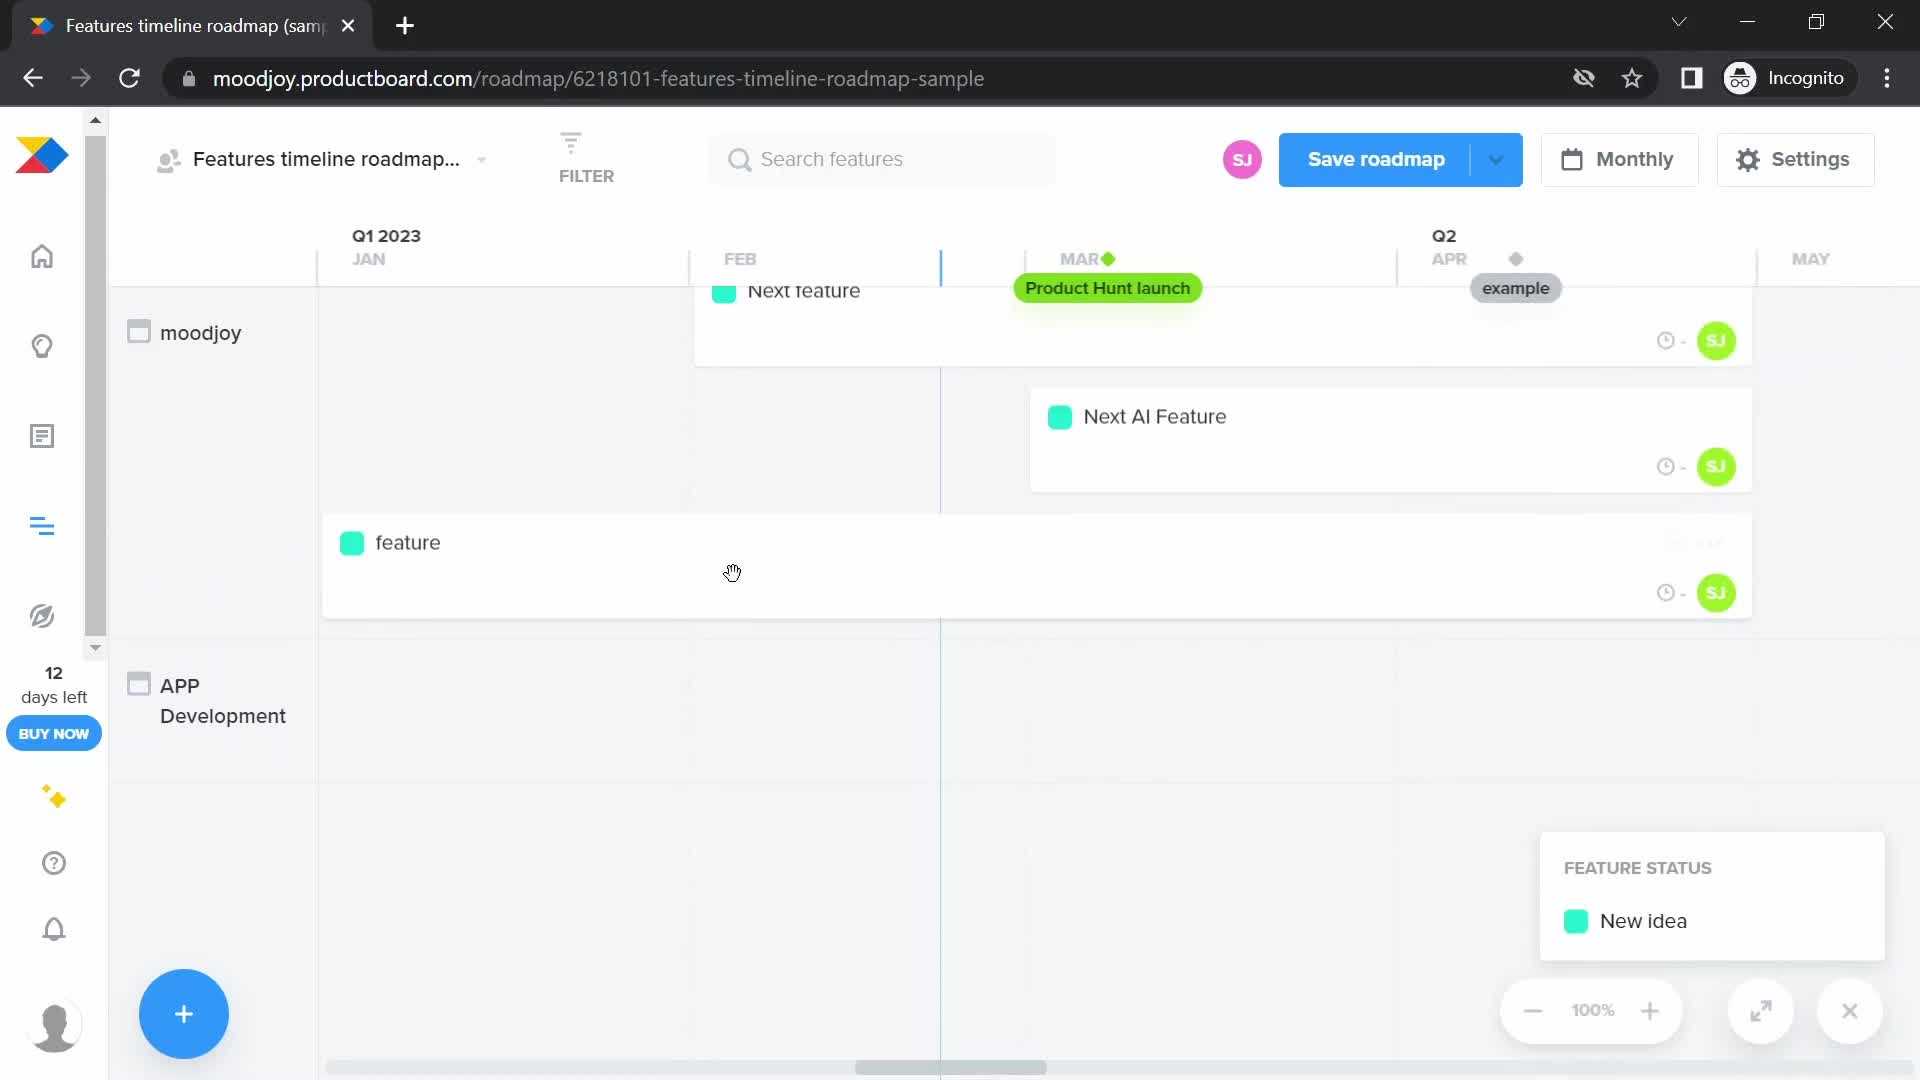Select the Features timeline roadmap browser tab
This screenshot has height=1080, width=1920.
192,26
